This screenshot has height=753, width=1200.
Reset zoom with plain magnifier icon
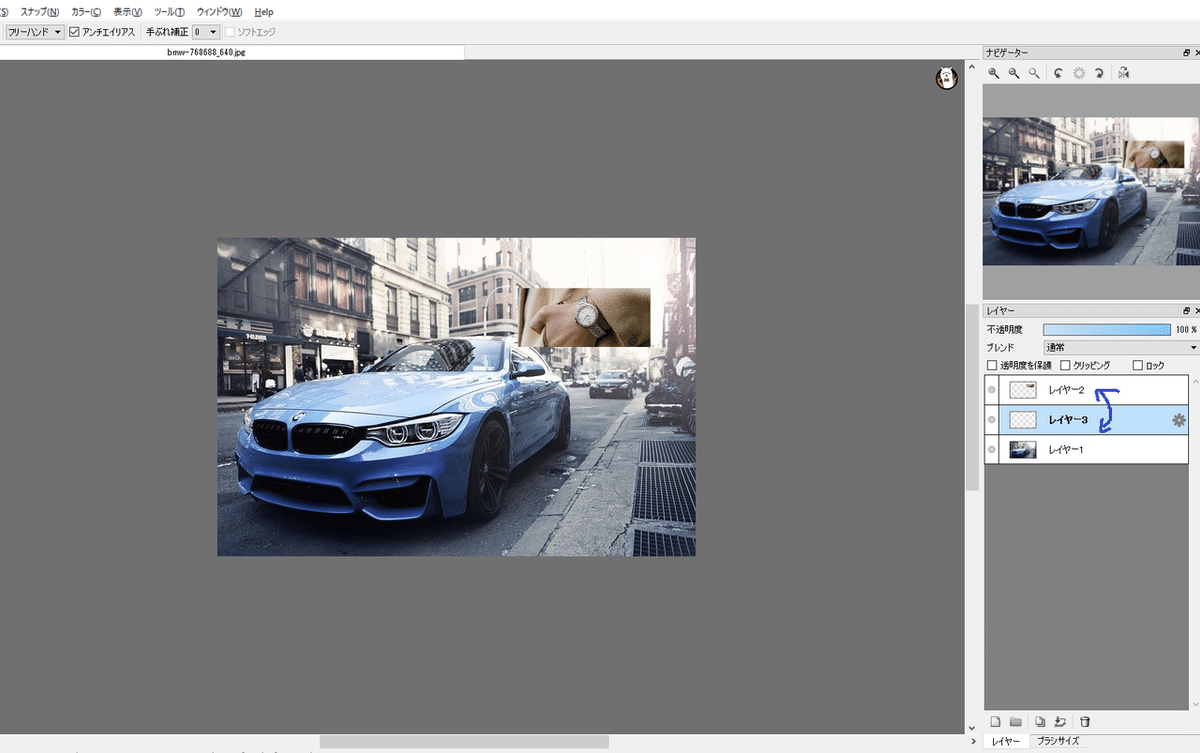[x=1034, y=73]
